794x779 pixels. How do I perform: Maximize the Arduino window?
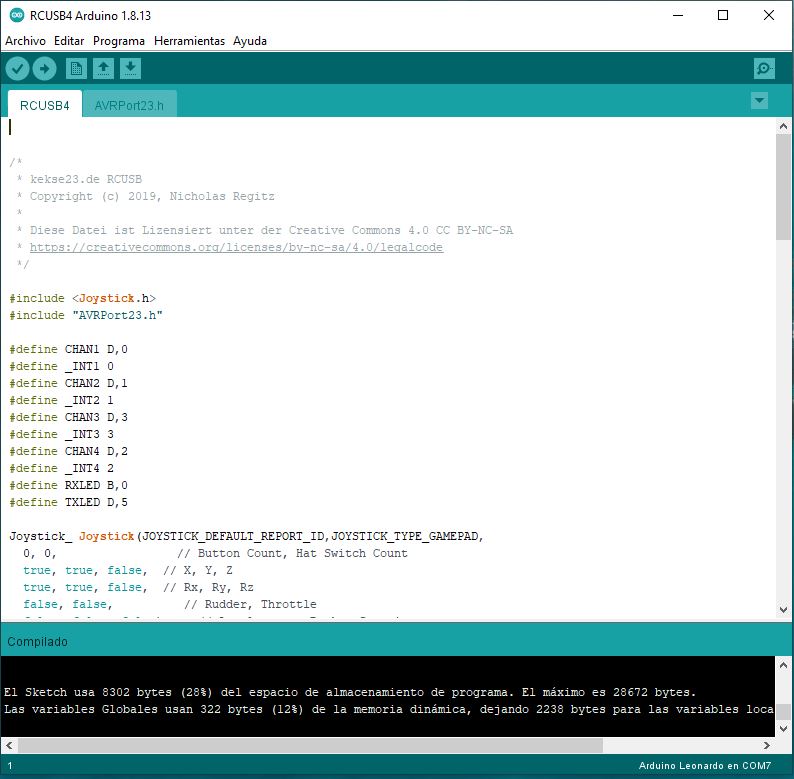(723, 15)
